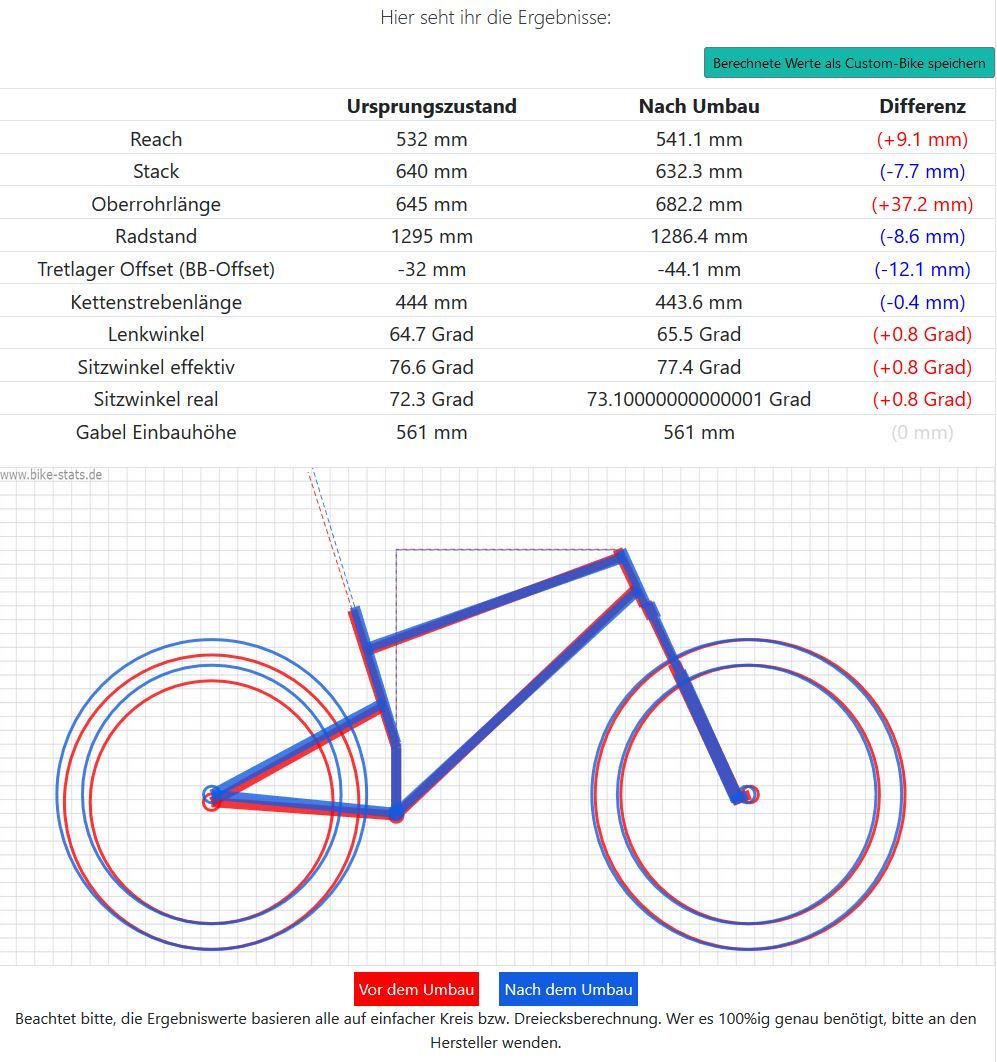
Task: Click the Kettenstrebenlänge original value 444 mm
Action: (432, 302)
